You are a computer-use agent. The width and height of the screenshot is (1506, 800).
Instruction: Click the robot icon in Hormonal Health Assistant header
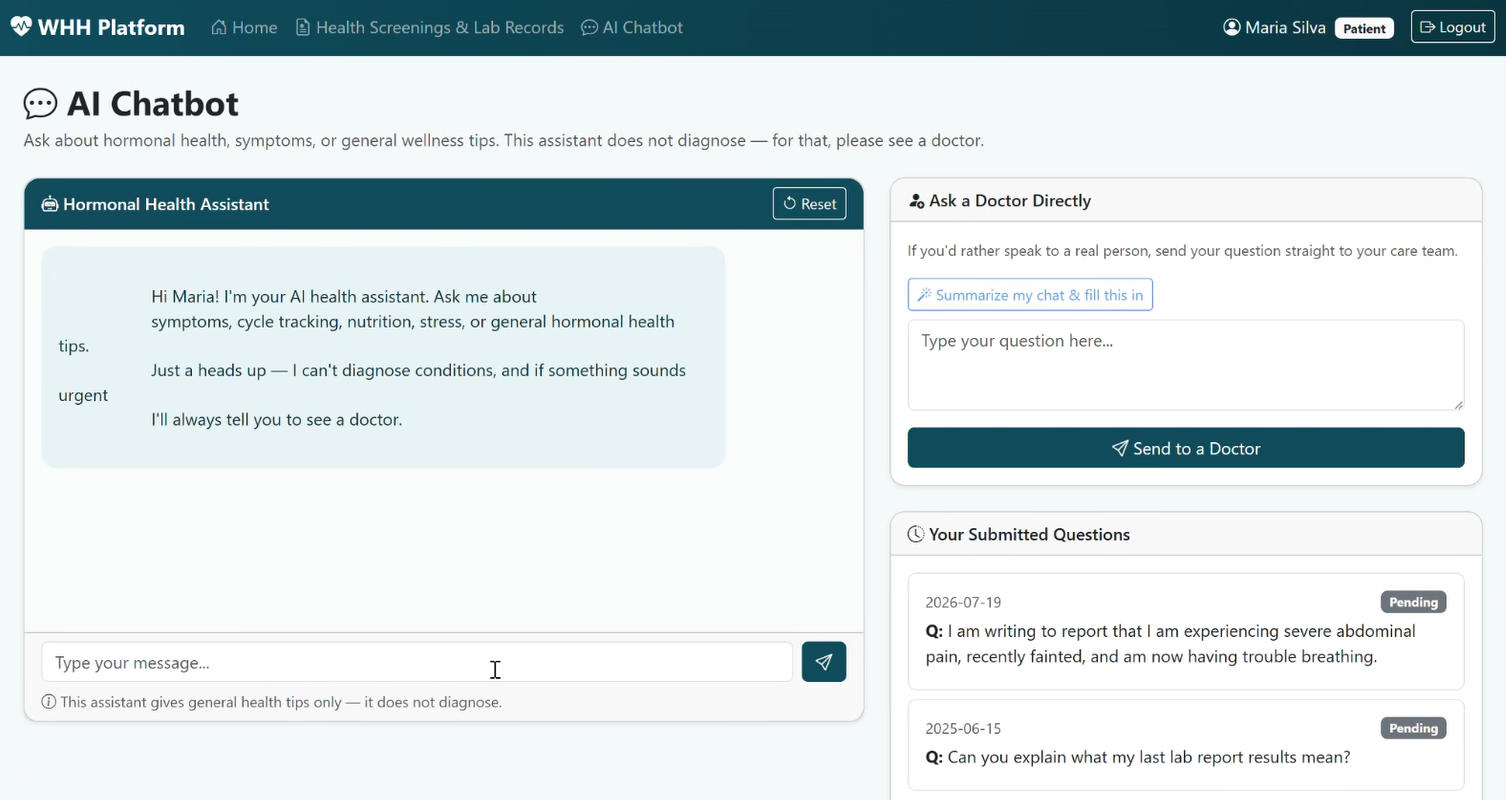50,204
